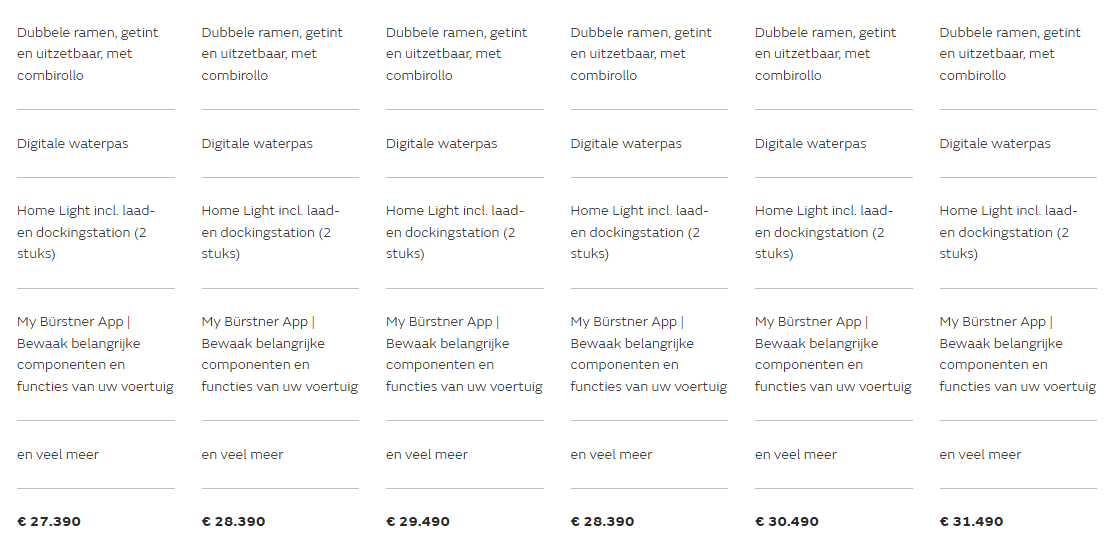Click 'Dubbele ramen, getint' text in first column

click(x=87, y=33)
